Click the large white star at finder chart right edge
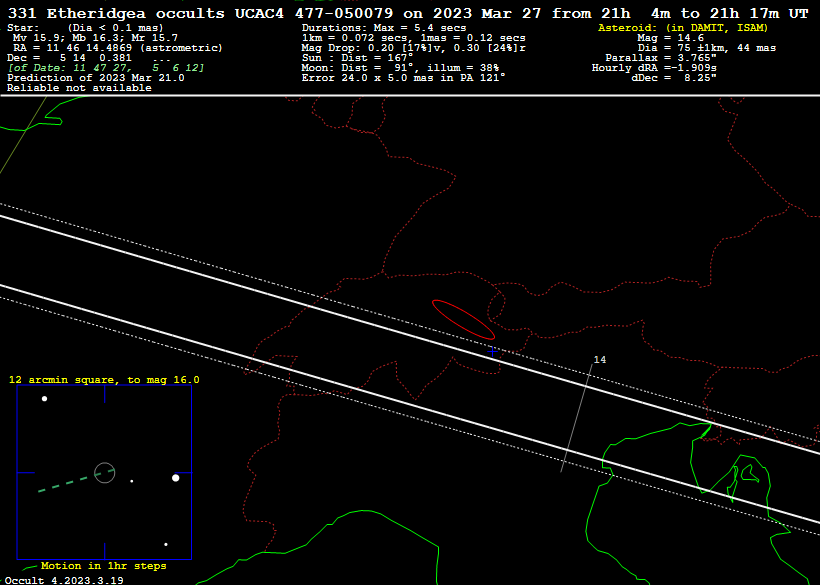The height and width of the screenshot is (585, 820). click(176, 478)
